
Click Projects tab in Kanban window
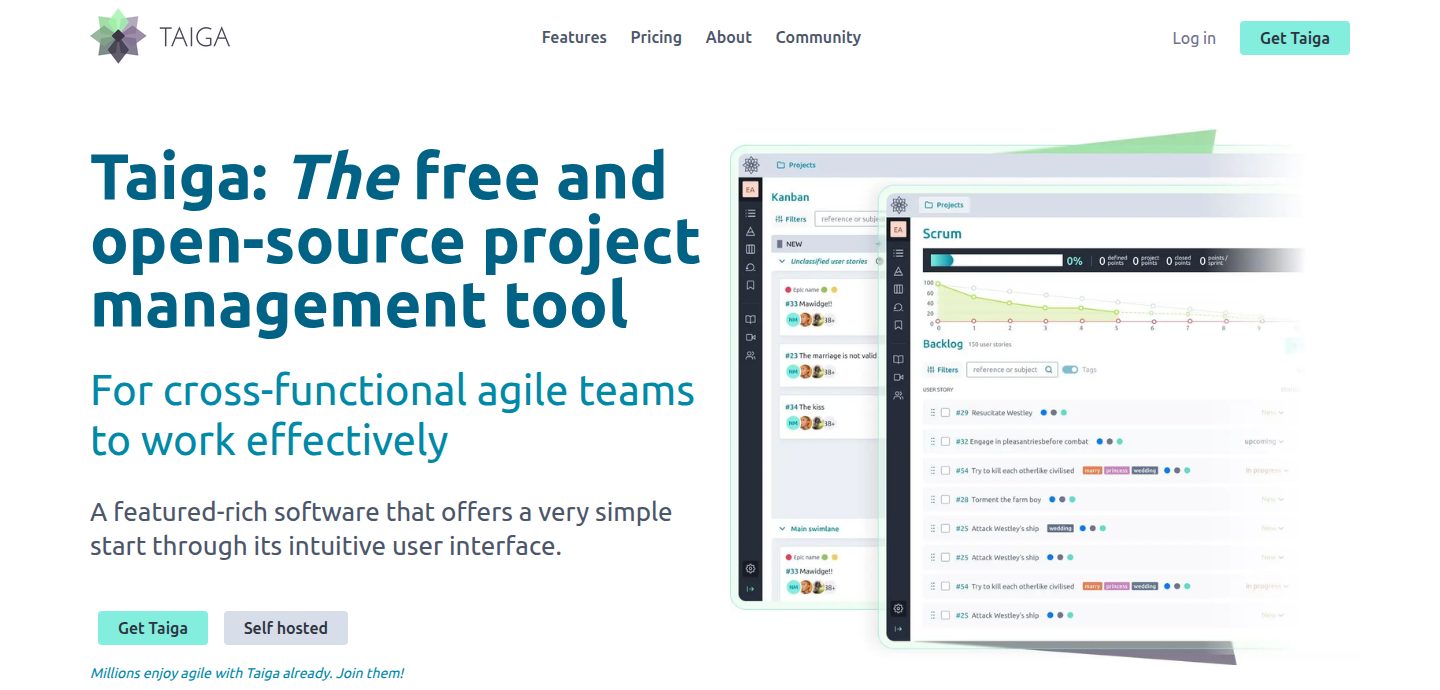tap(796, 165)
